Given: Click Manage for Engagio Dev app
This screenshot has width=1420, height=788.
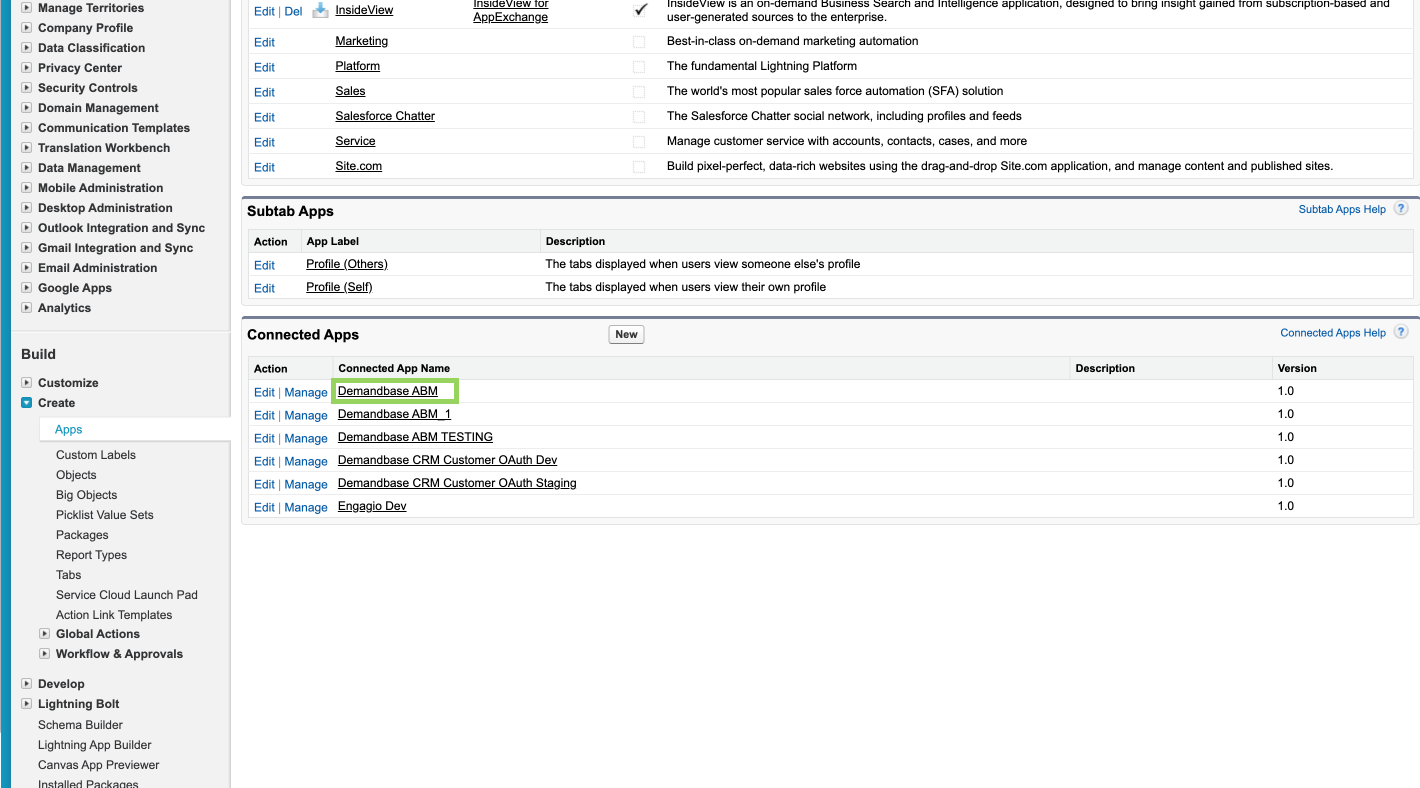Looking at the screenshot, I should click(305, 507).
